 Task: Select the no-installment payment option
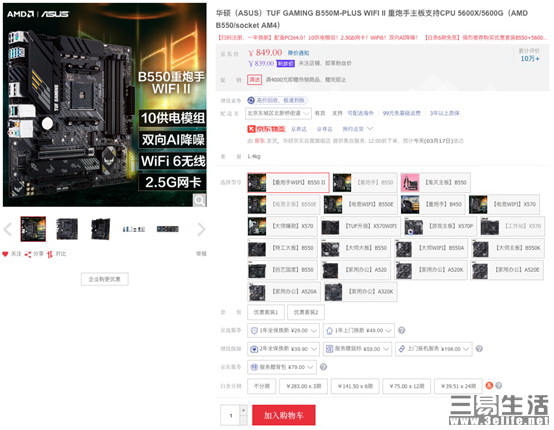262,386
